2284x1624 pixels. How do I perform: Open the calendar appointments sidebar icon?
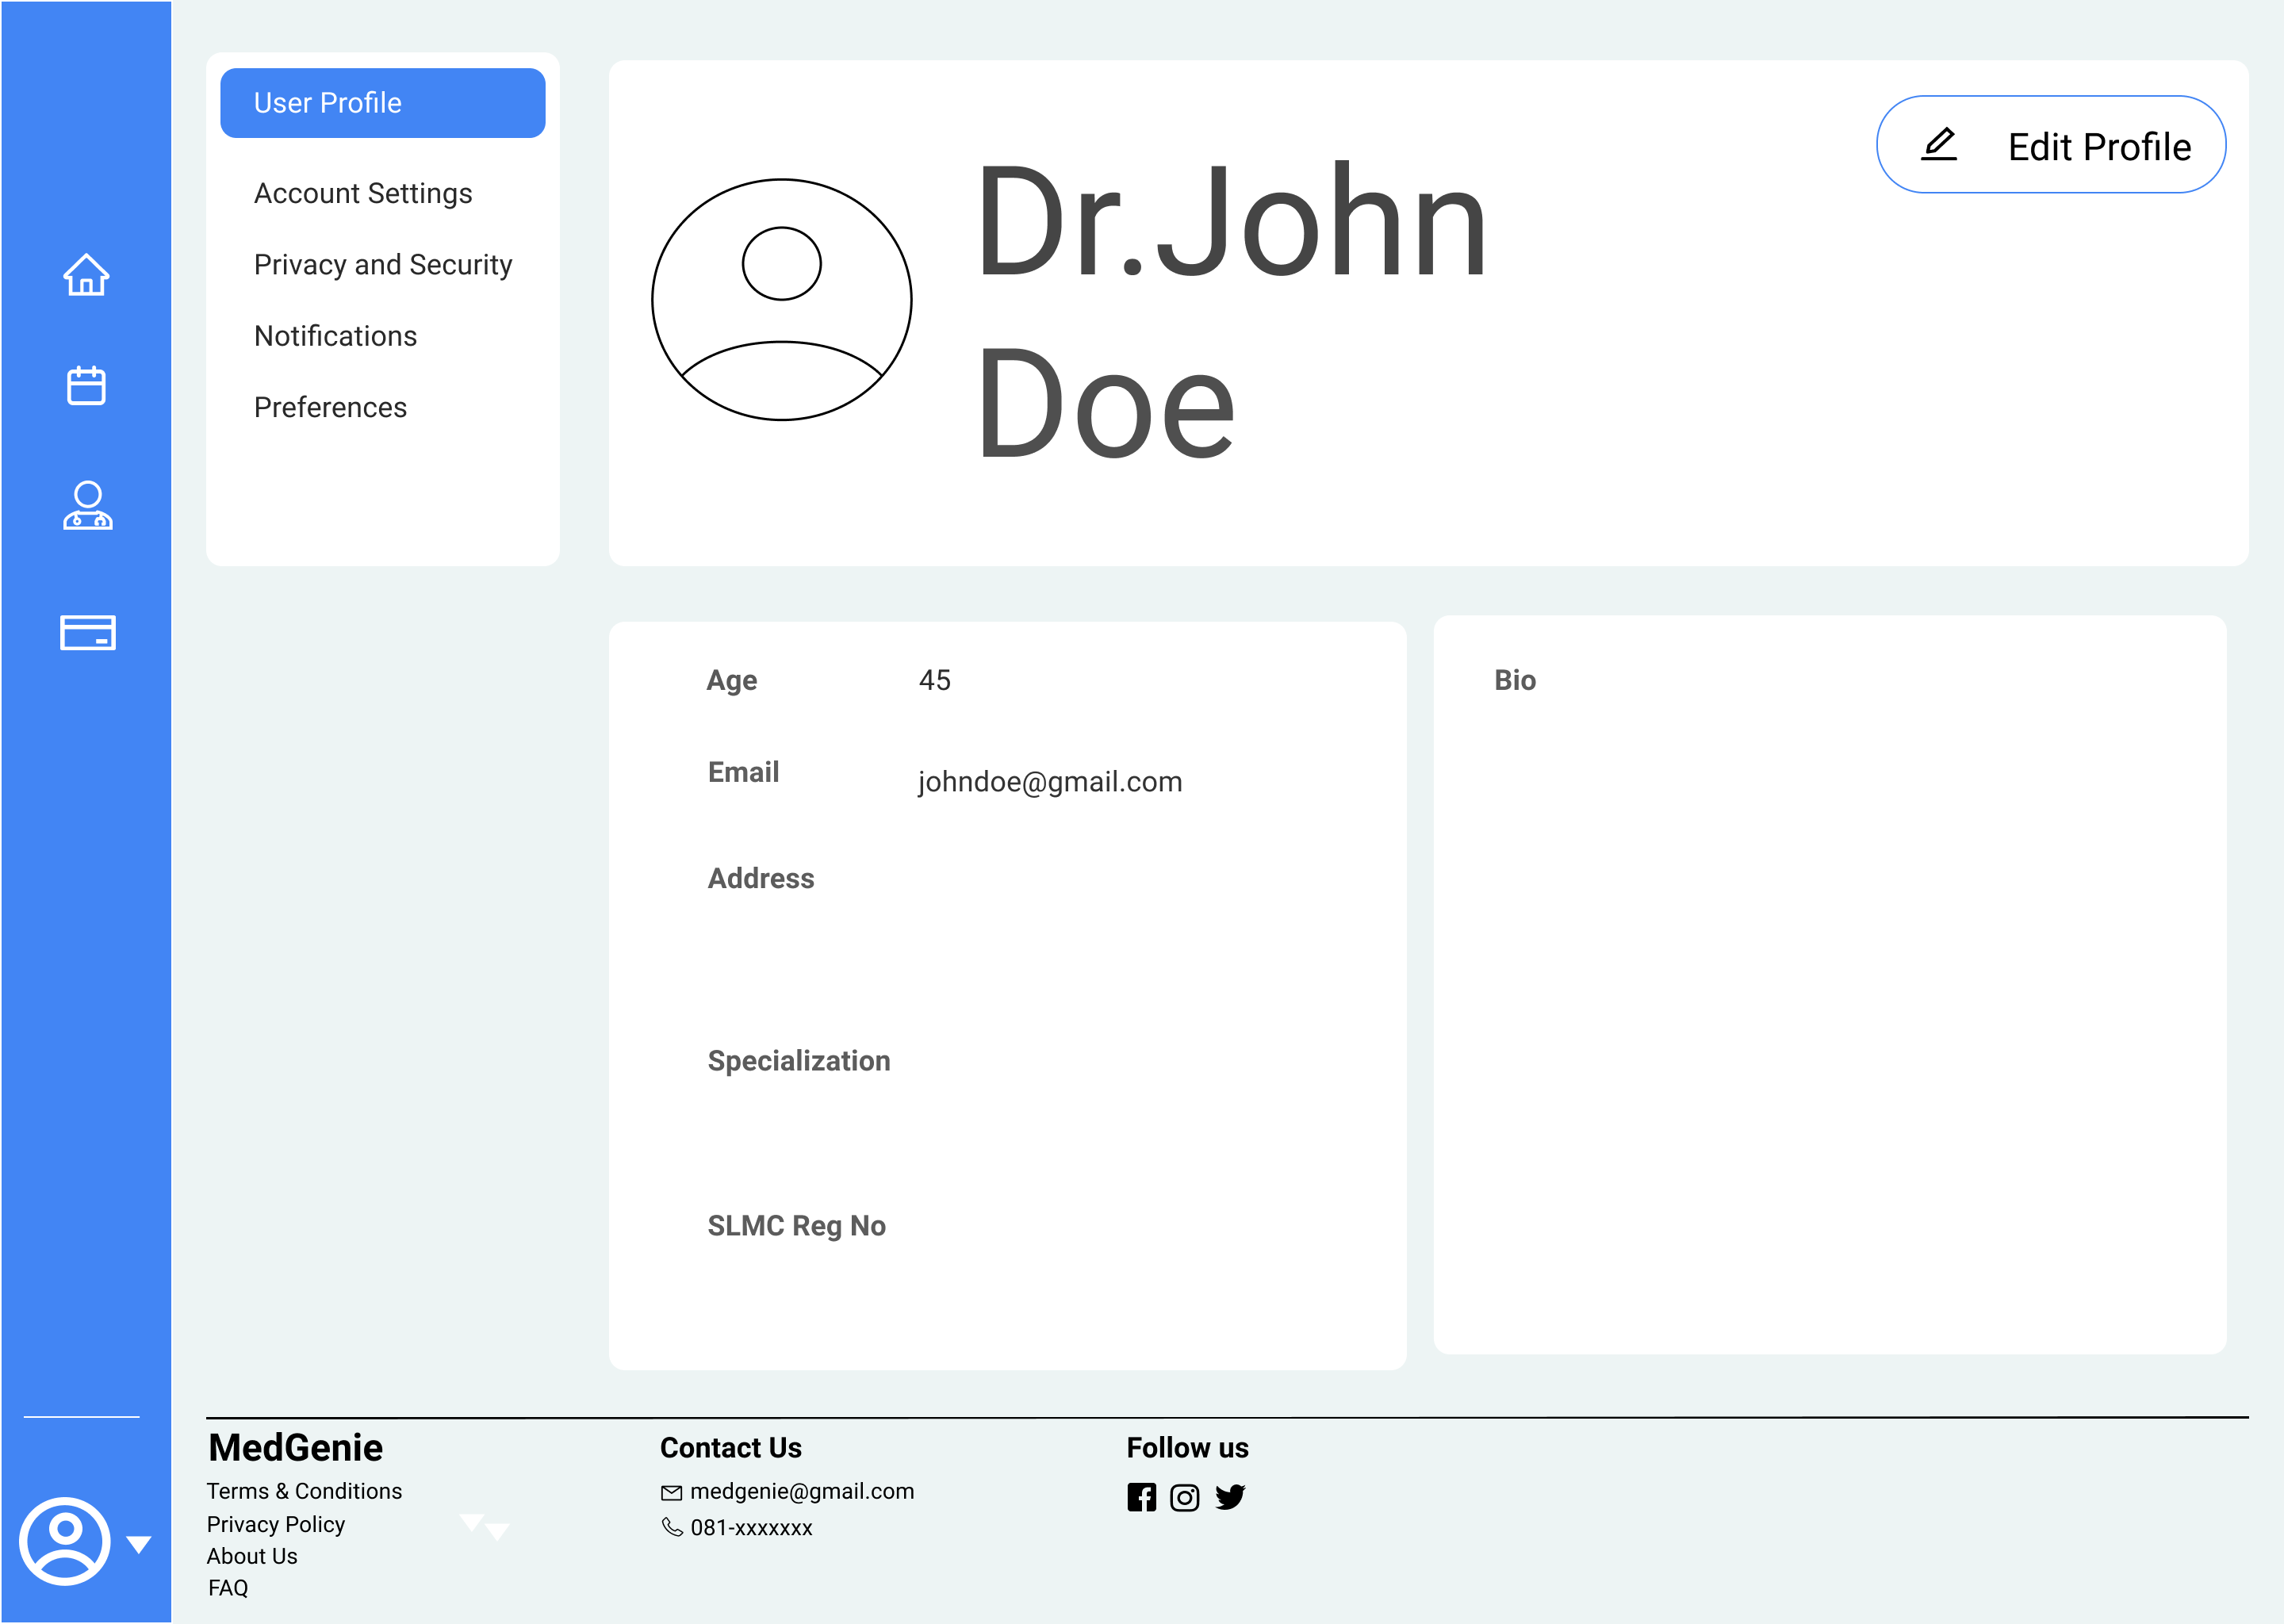coord(86,385)
